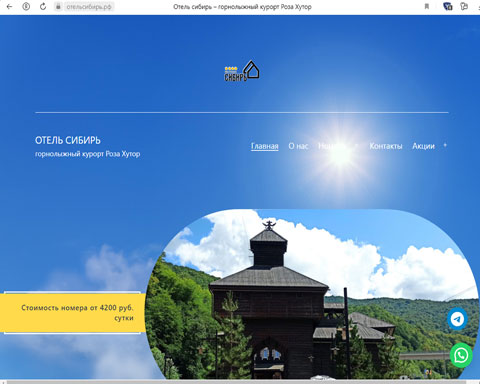This screenshot has width=480, height=384.
Task: Click the ОТЕЛЬ СИБИРЬ site title
Action: coord(68,140)
